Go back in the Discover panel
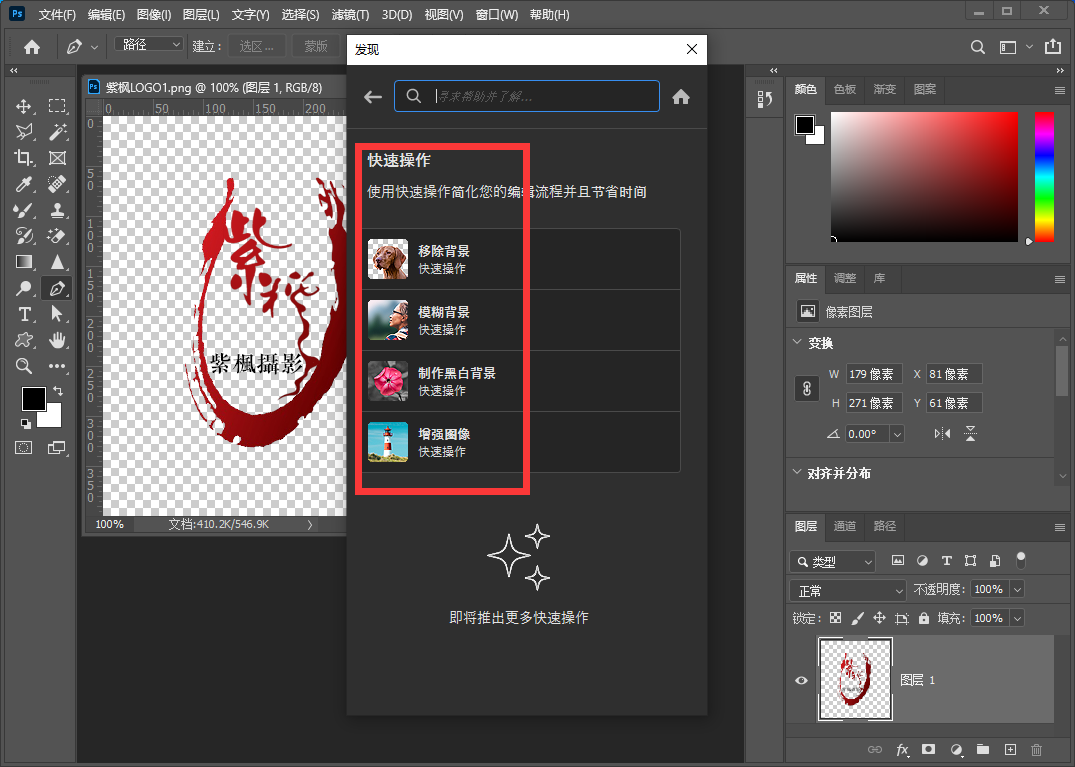Screen dimensions: 1075x767 [373, 97]
